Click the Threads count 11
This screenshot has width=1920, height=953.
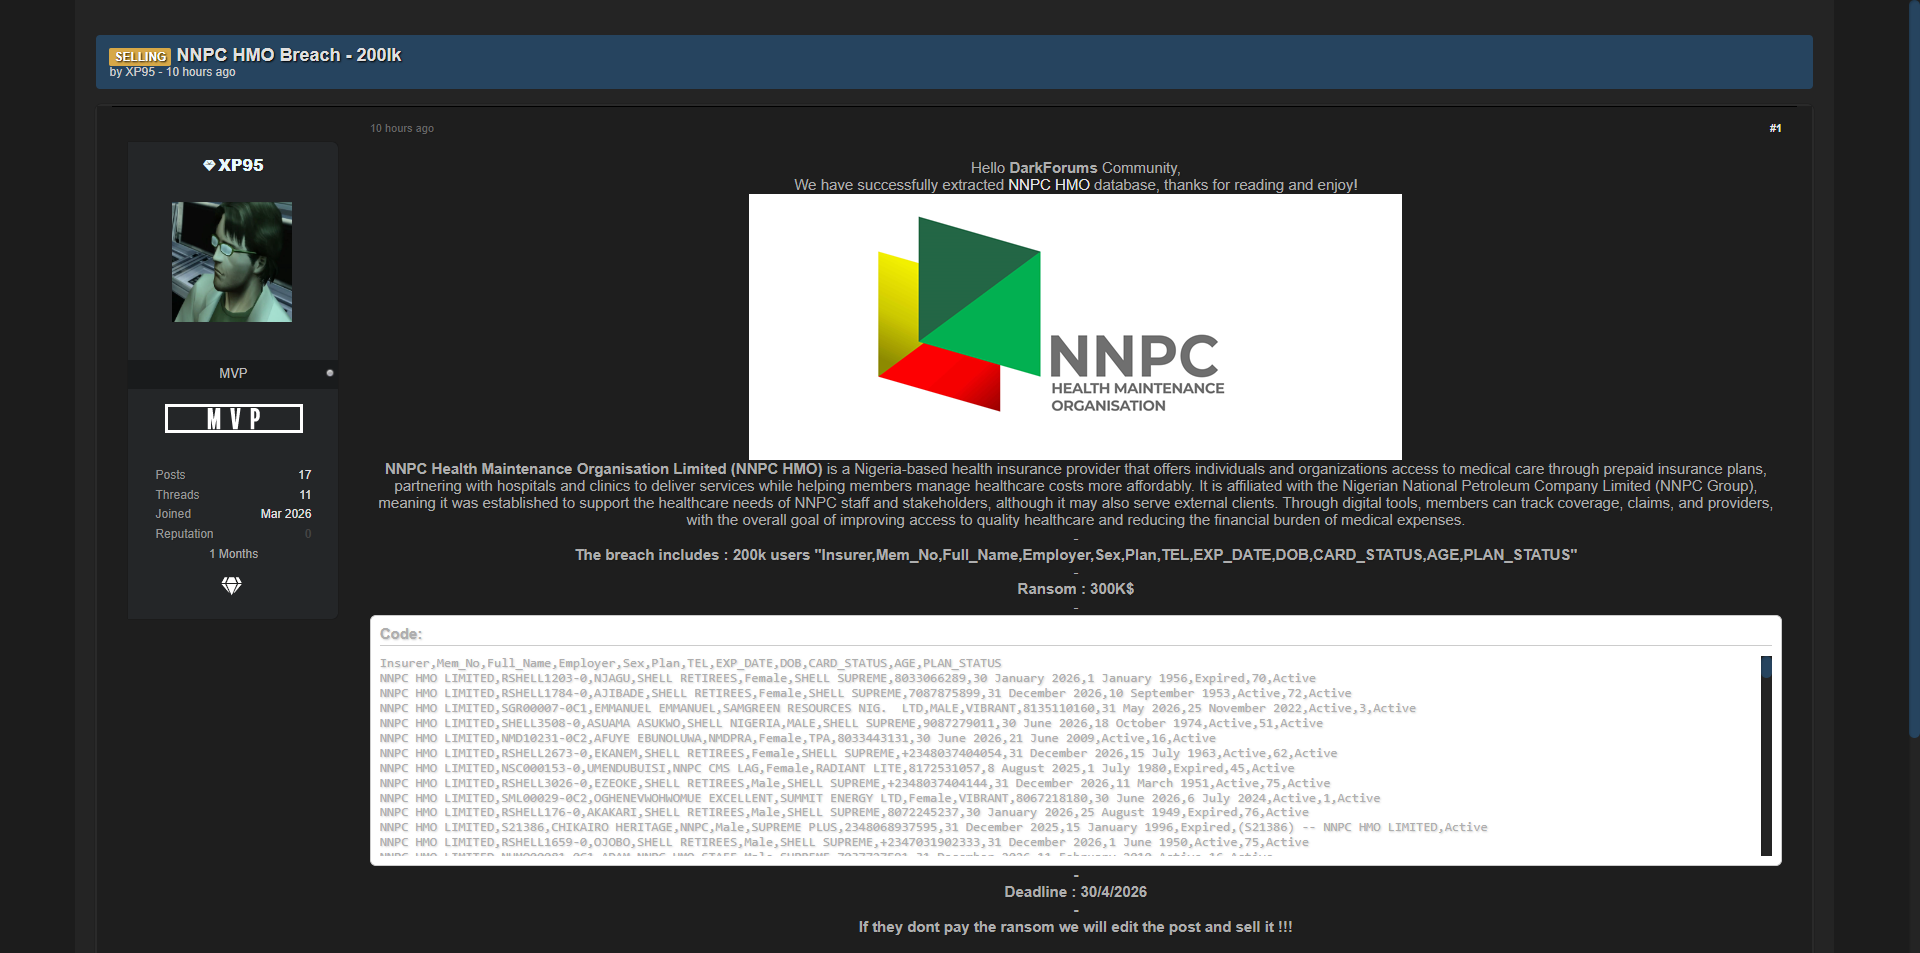(305, 495)
